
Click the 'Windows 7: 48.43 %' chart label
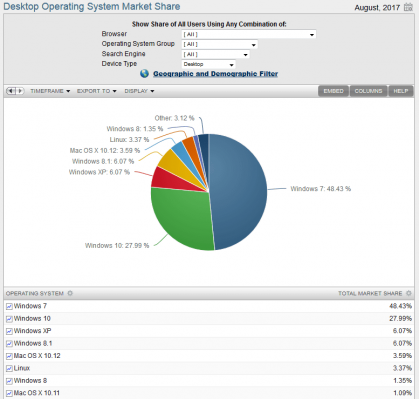(320, 189)
